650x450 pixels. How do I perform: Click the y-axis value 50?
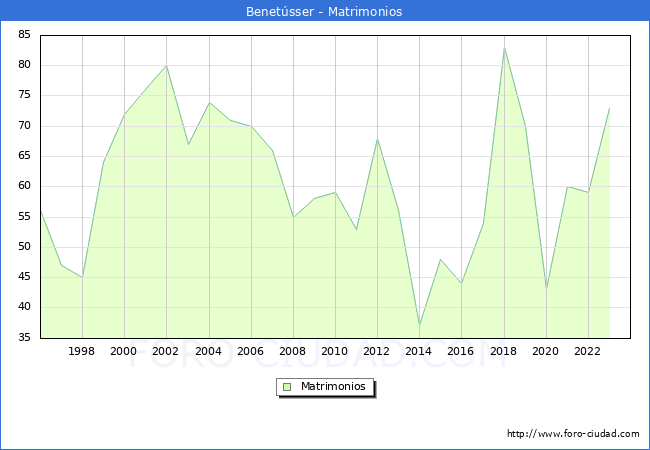(x=24, y=247)
